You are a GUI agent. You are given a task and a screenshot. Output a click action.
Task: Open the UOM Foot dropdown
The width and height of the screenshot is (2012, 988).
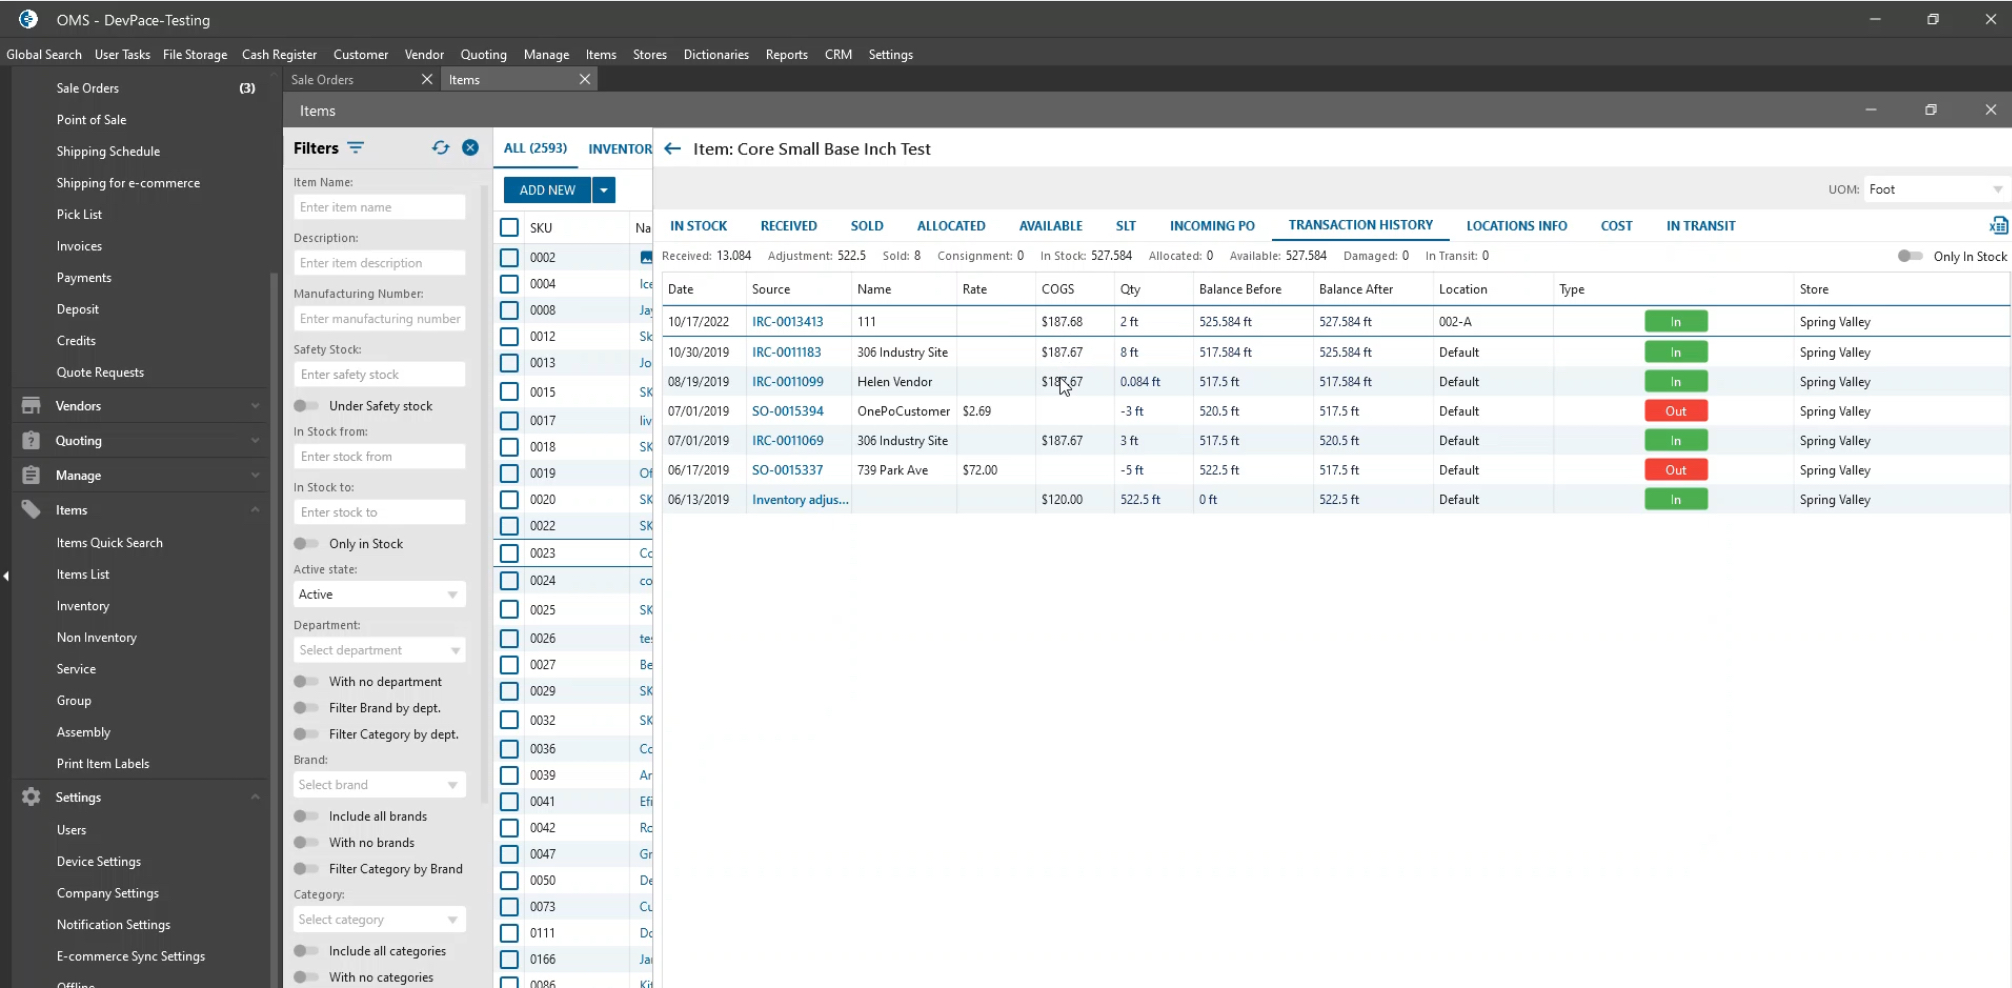1935,190
